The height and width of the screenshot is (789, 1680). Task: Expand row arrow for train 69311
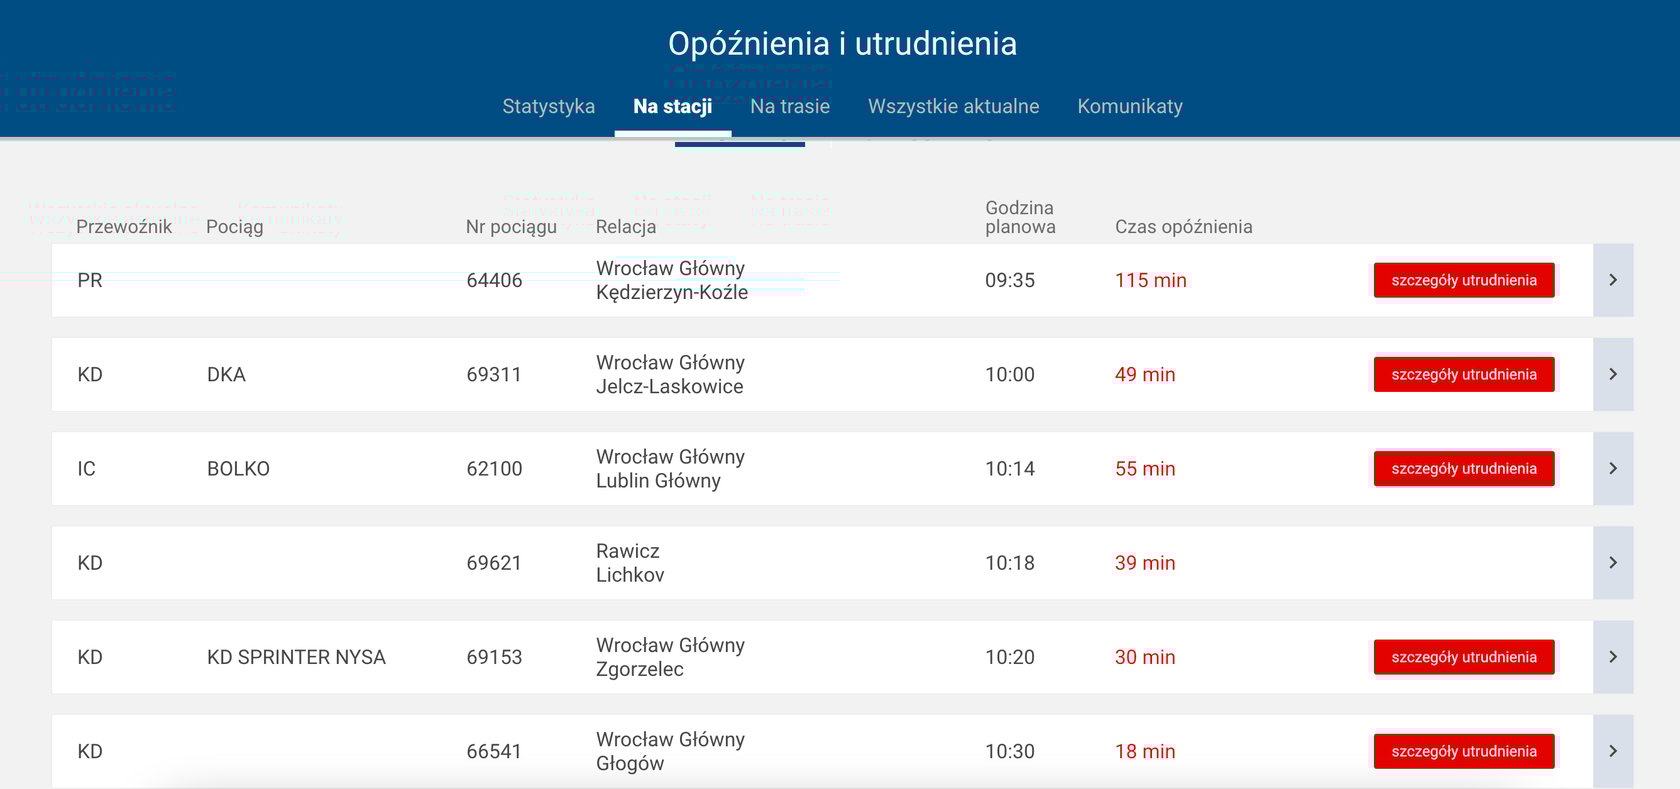coord(1613,374)
